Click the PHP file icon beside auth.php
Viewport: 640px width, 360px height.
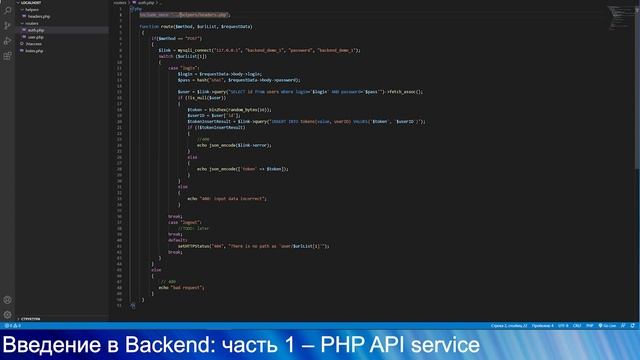tap(24, 30)
